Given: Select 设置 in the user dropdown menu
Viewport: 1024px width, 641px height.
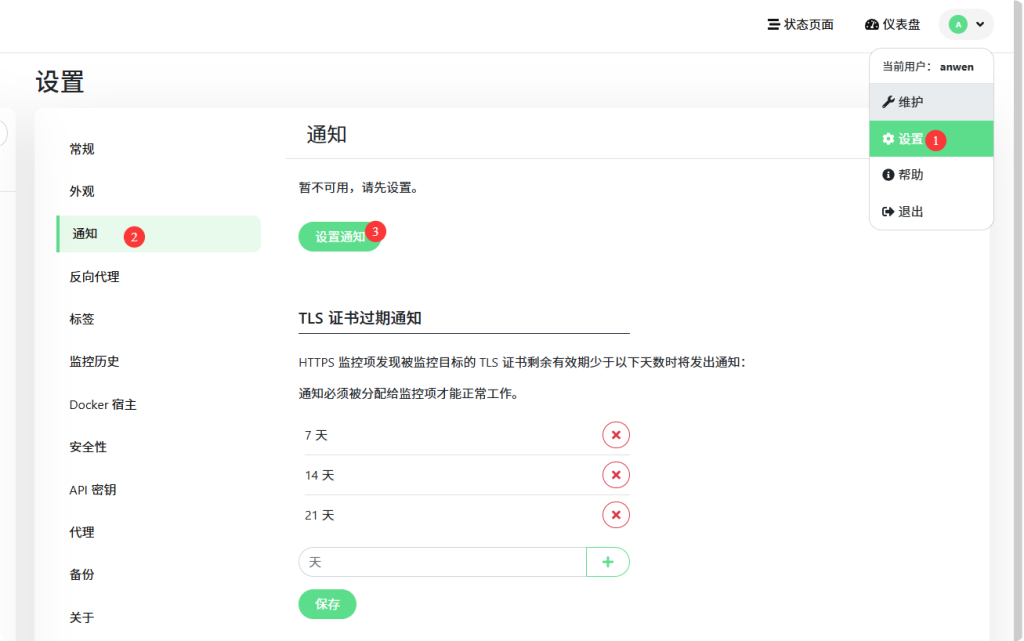Looking at the screenshot, I should (x=931, y=138).
